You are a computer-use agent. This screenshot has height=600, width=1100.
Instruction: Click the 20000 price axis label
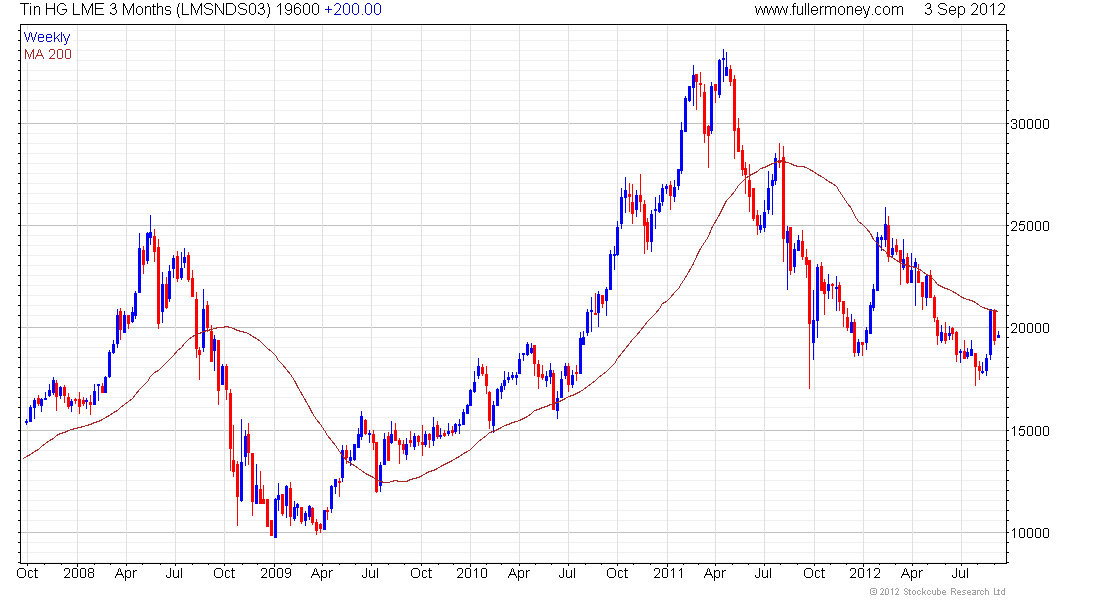[1030, 328]
